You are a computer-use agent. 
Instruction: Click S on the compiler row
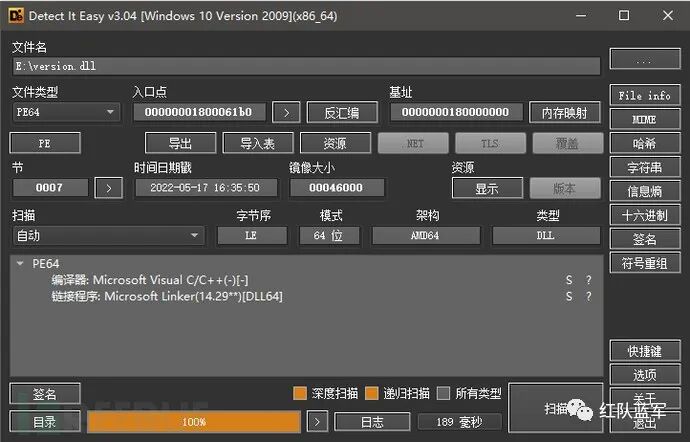(x=569, y=280)
